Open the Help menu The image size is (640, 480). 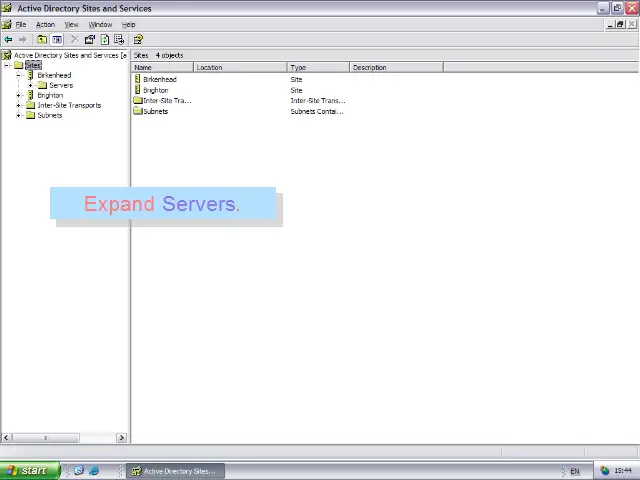coord(129,24)
